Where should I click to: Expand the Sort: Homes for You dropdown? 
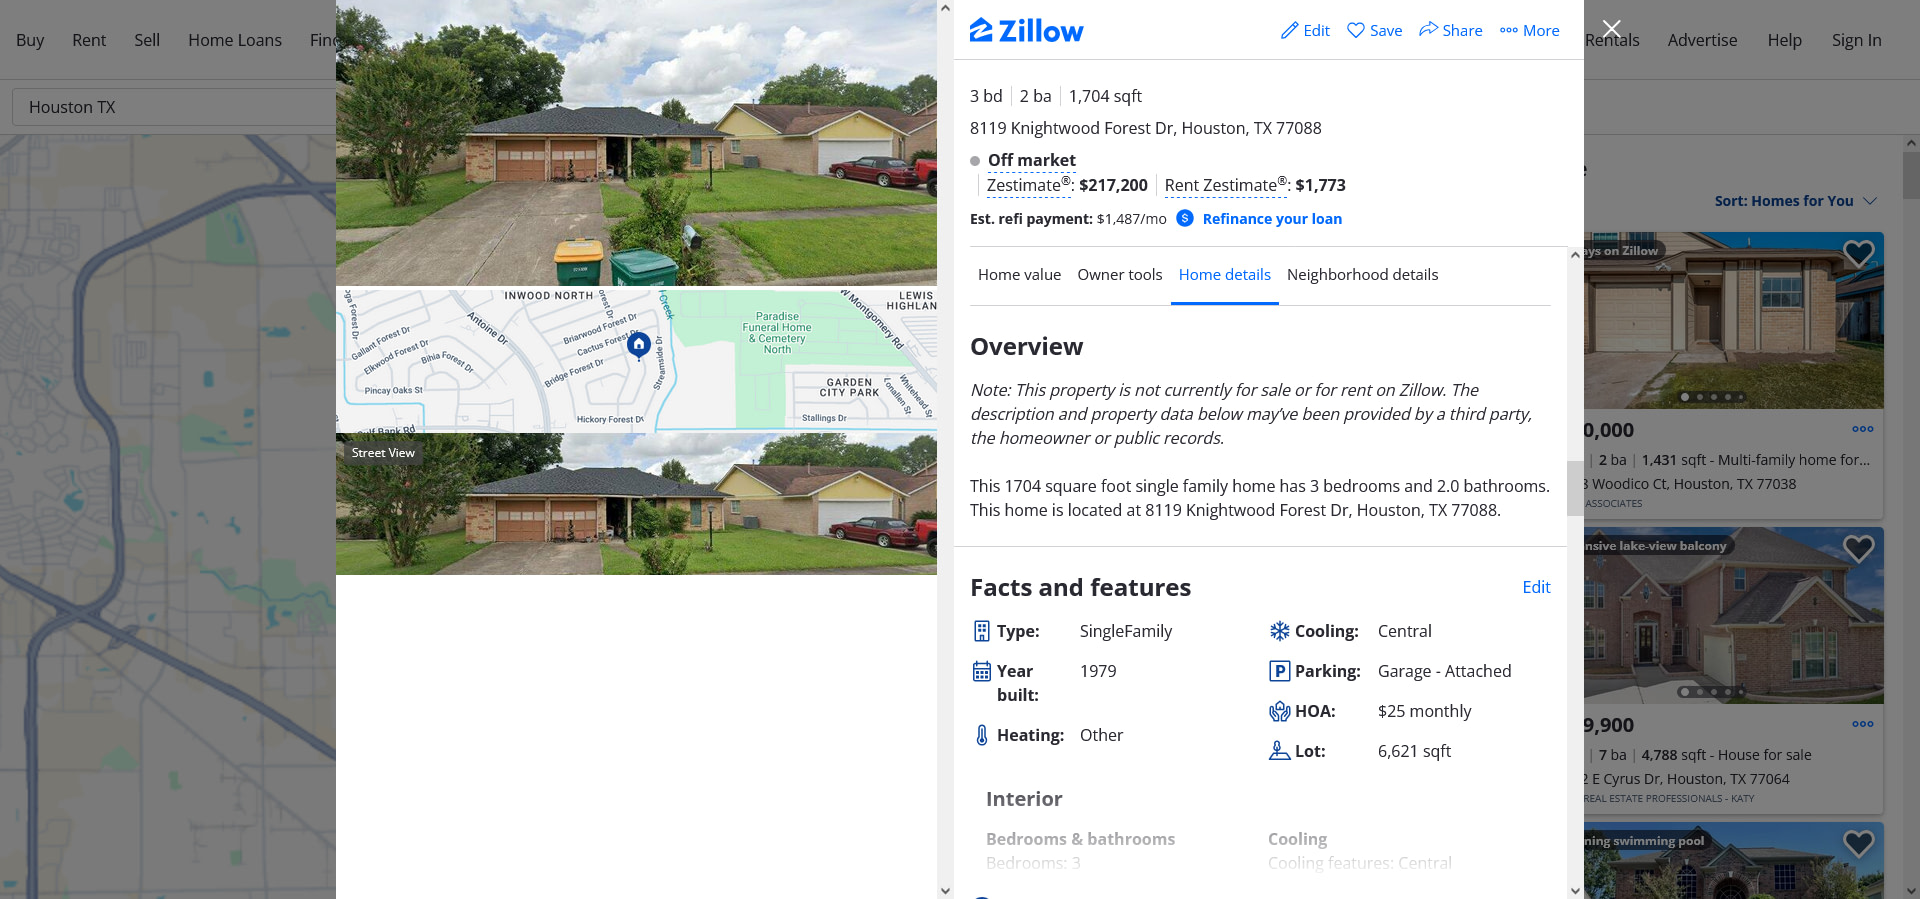(x=1795, y=201)
